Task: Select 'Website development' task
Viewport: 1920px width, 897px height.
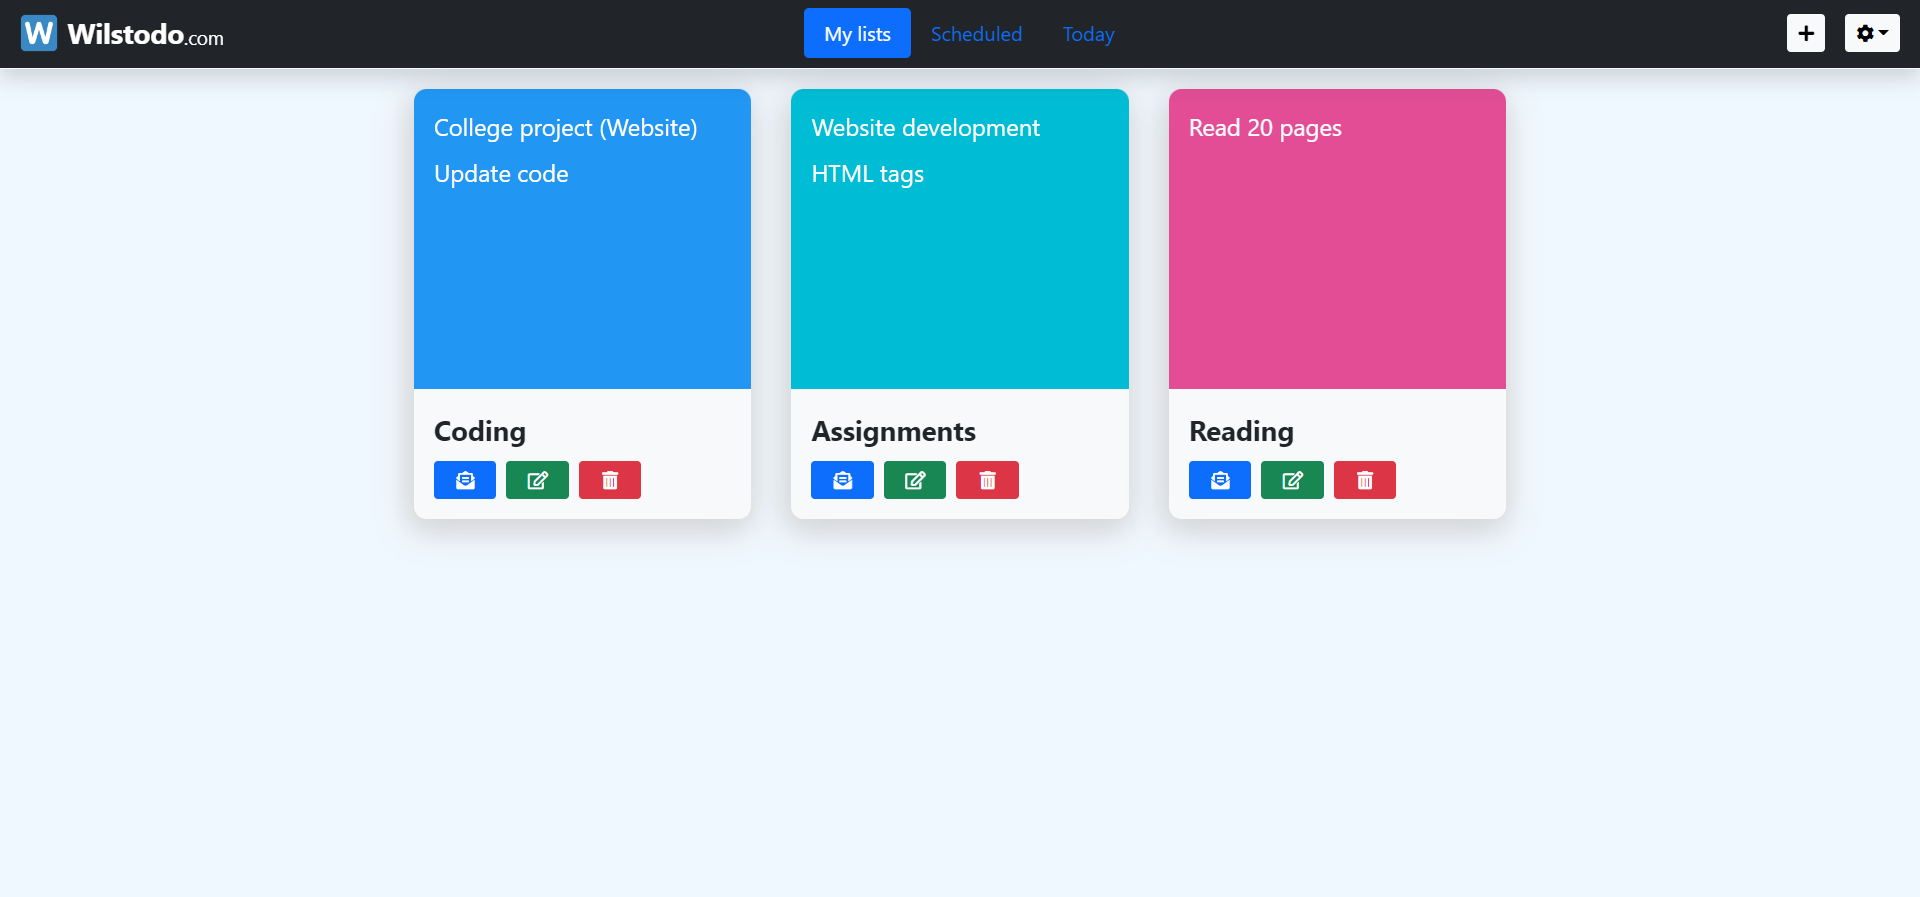Action: 925,128
